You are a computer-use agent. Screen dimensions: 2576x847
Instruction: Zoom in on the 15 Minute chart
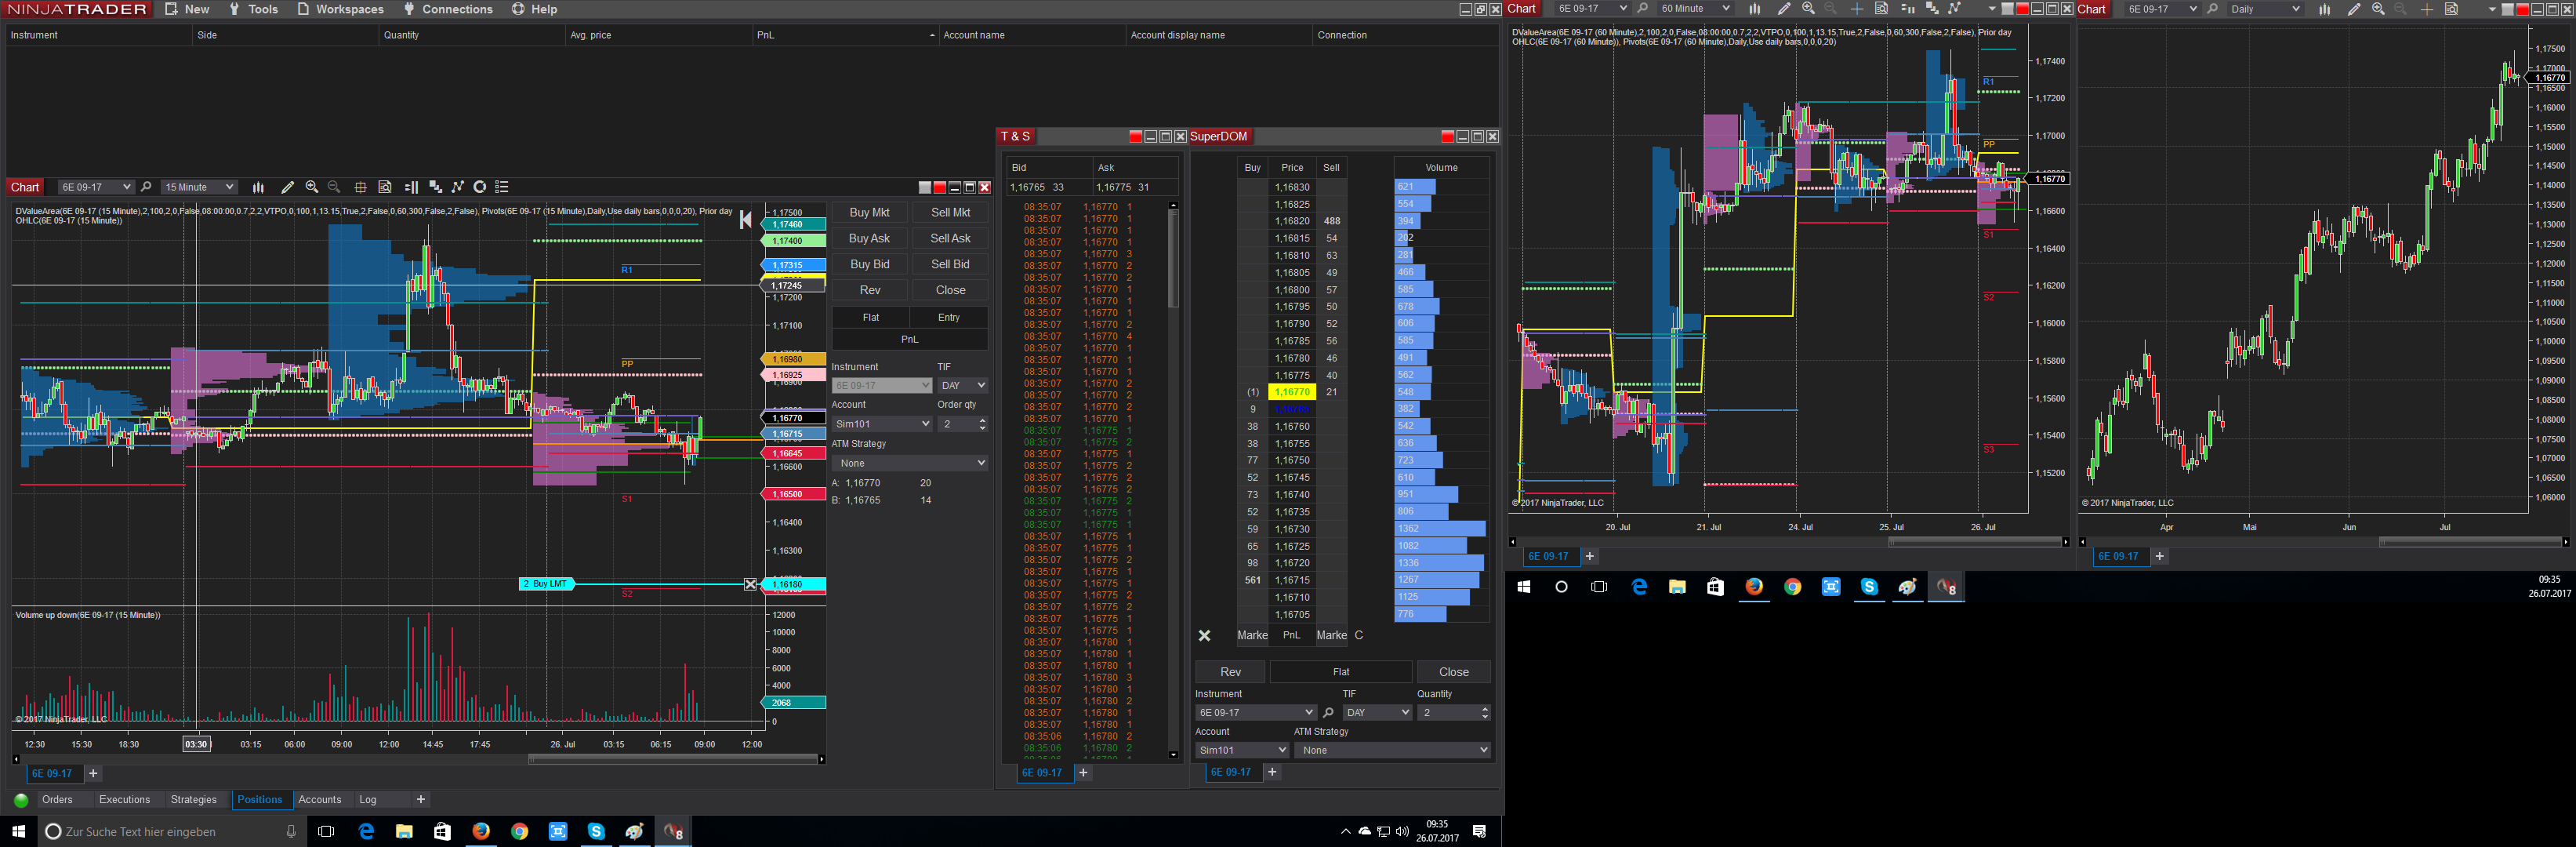(312, 187)
